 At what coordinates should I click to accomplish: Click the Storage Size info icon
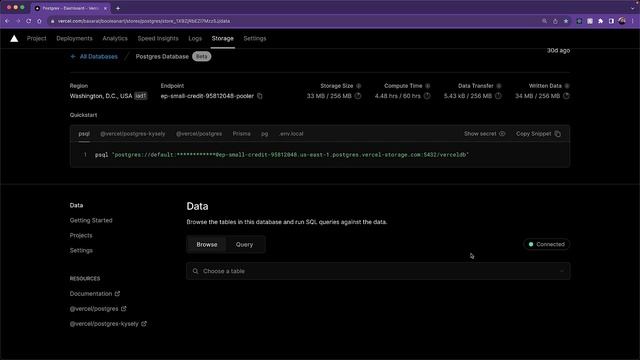point(359,86)
